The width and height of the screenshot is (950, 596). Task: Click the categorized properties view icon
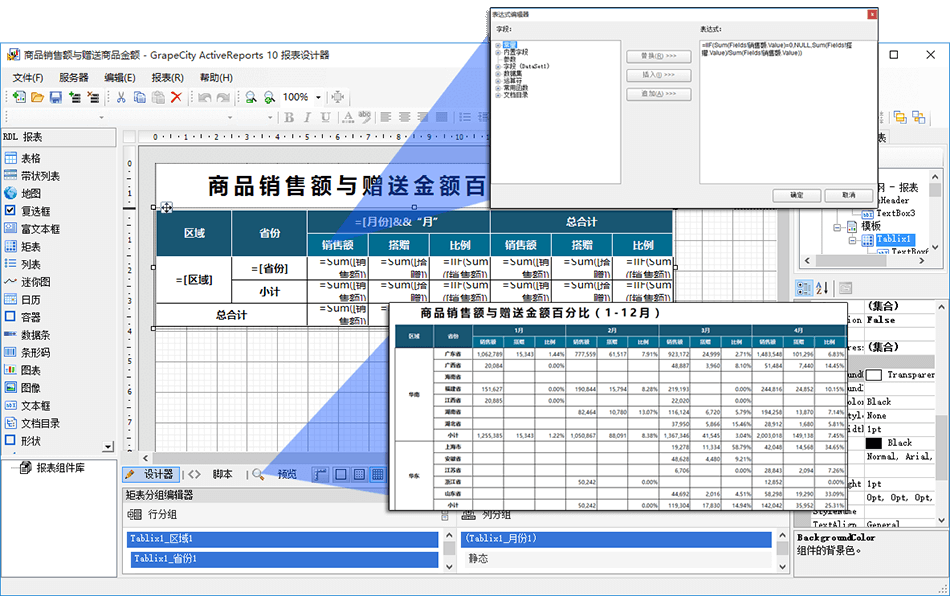[804, 288]
